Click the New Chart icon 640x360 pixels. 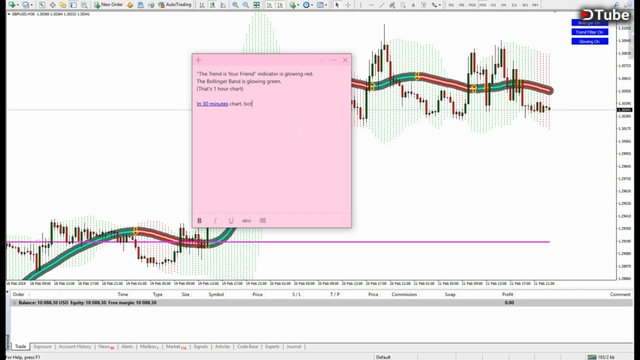12,5
